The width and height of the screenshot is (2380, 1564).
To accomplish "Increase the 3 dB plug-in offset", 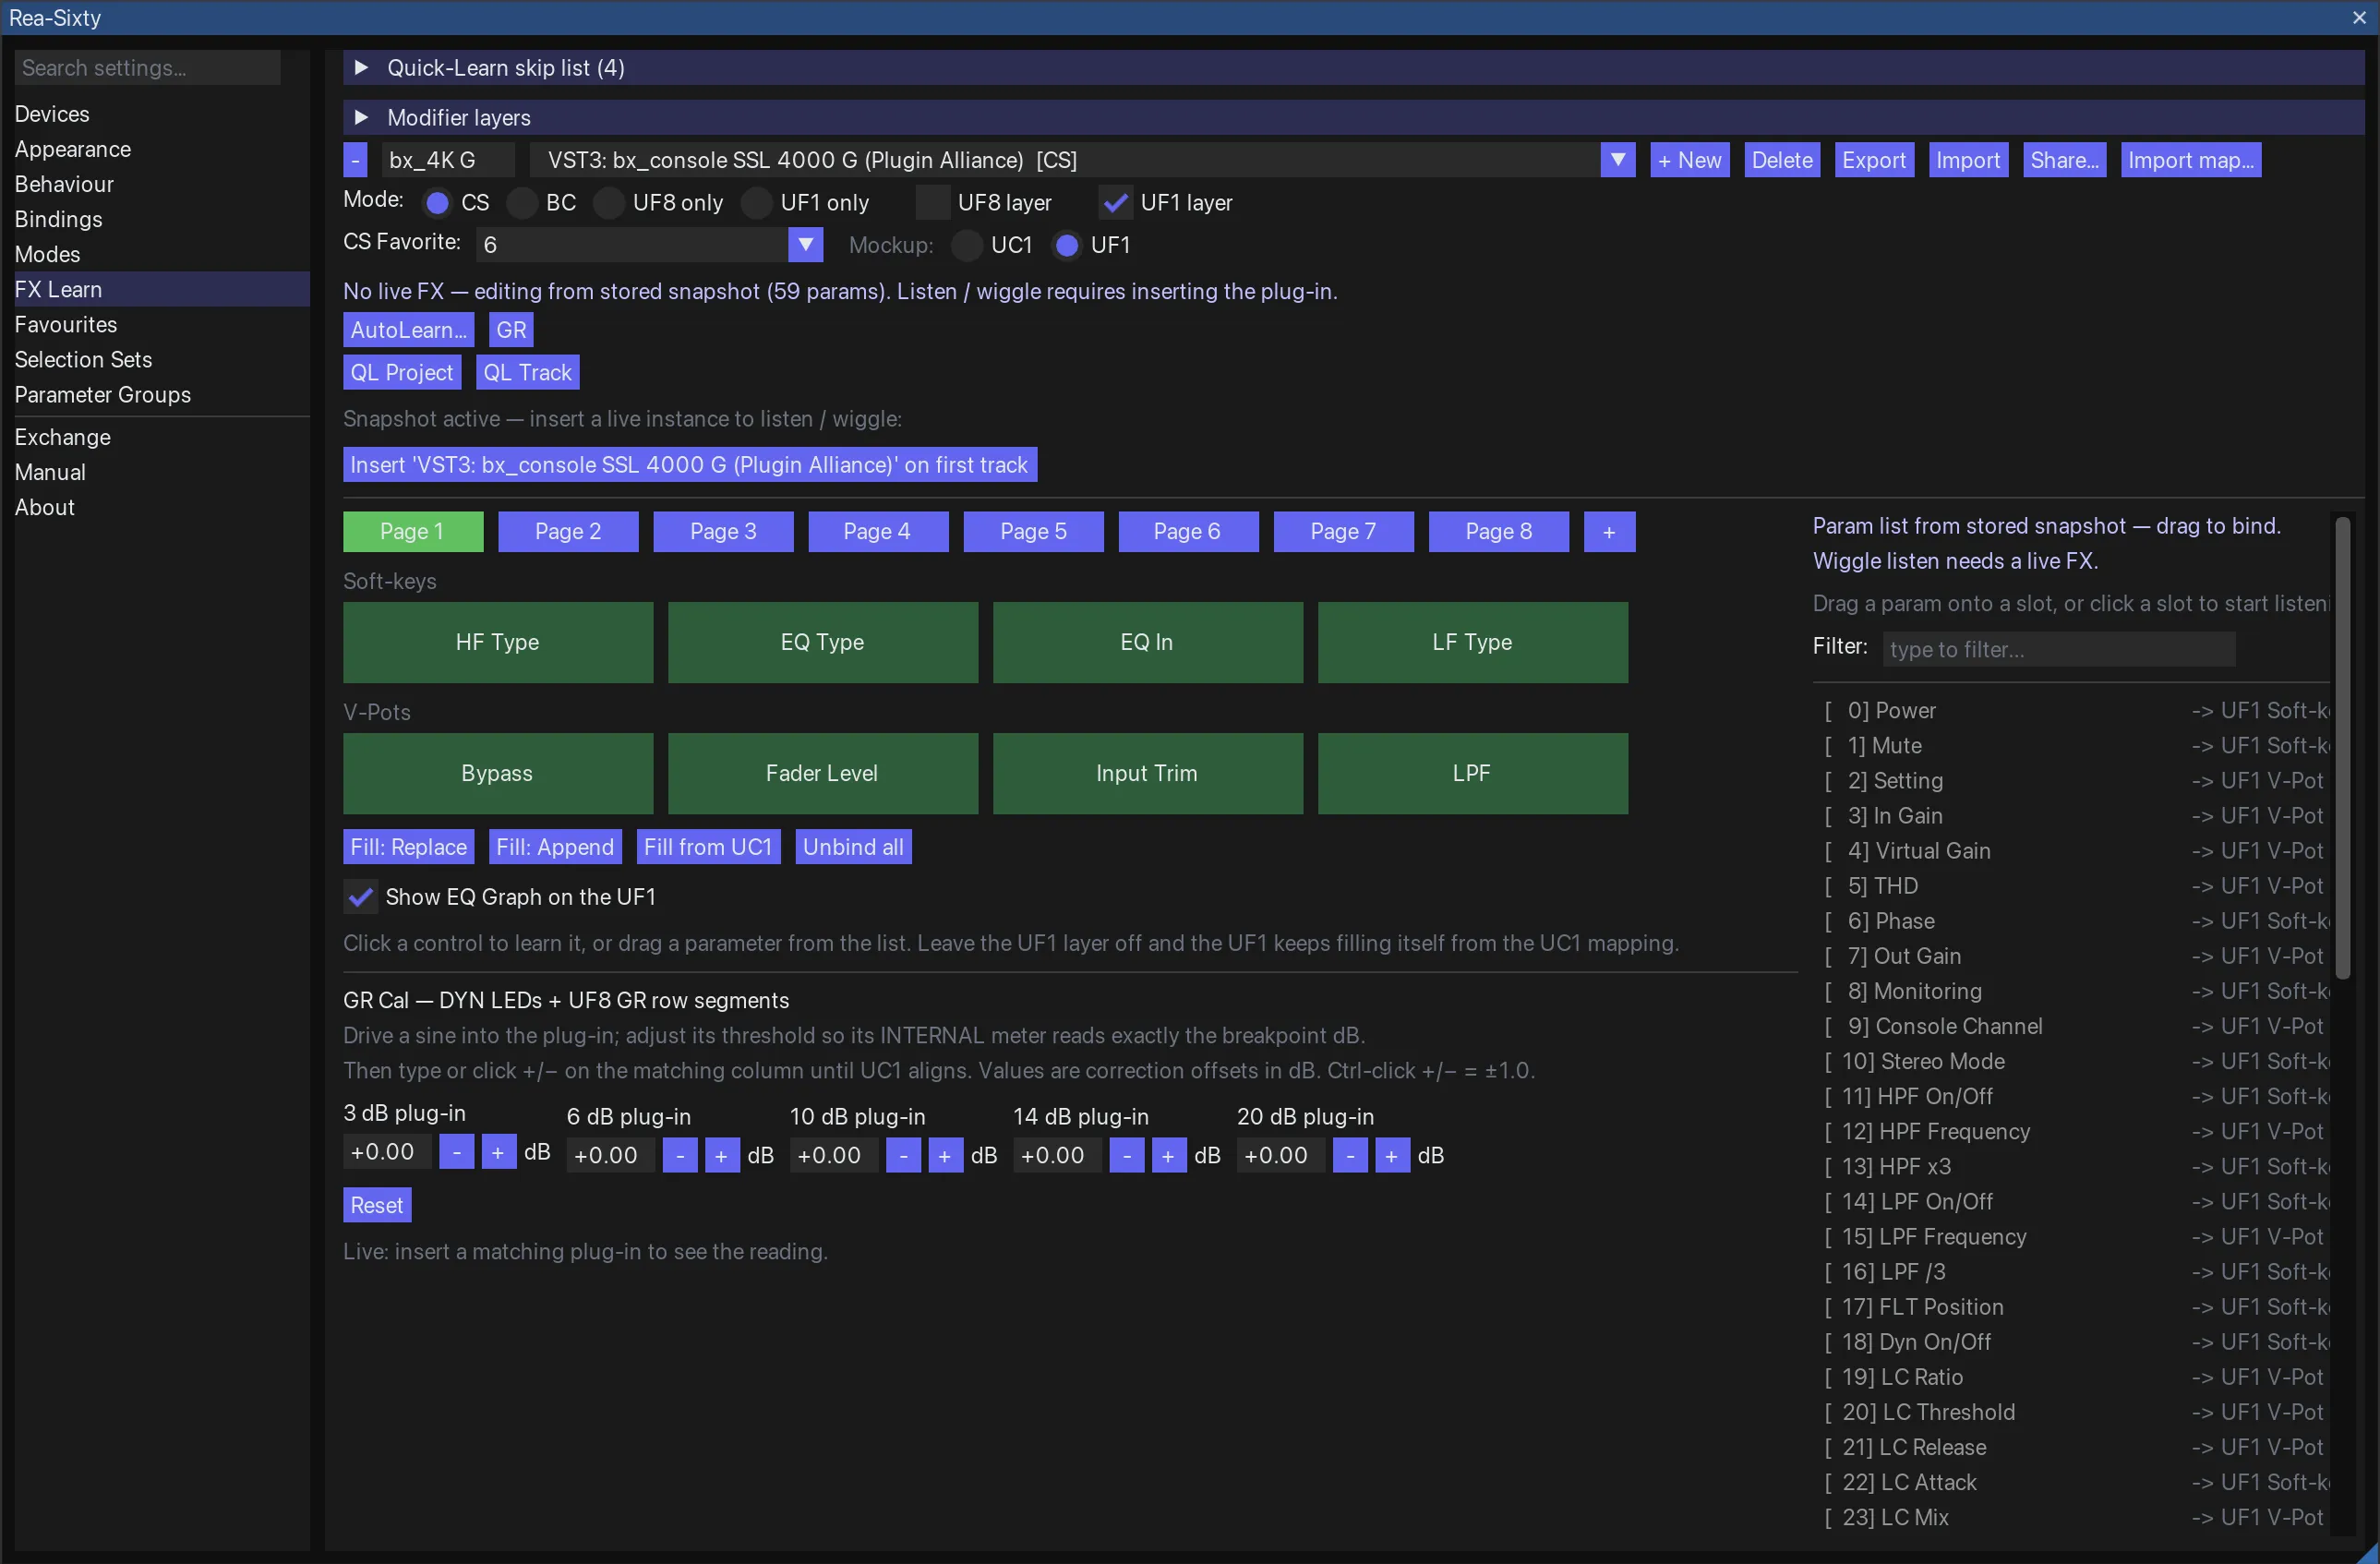I will coord(498,1152).
